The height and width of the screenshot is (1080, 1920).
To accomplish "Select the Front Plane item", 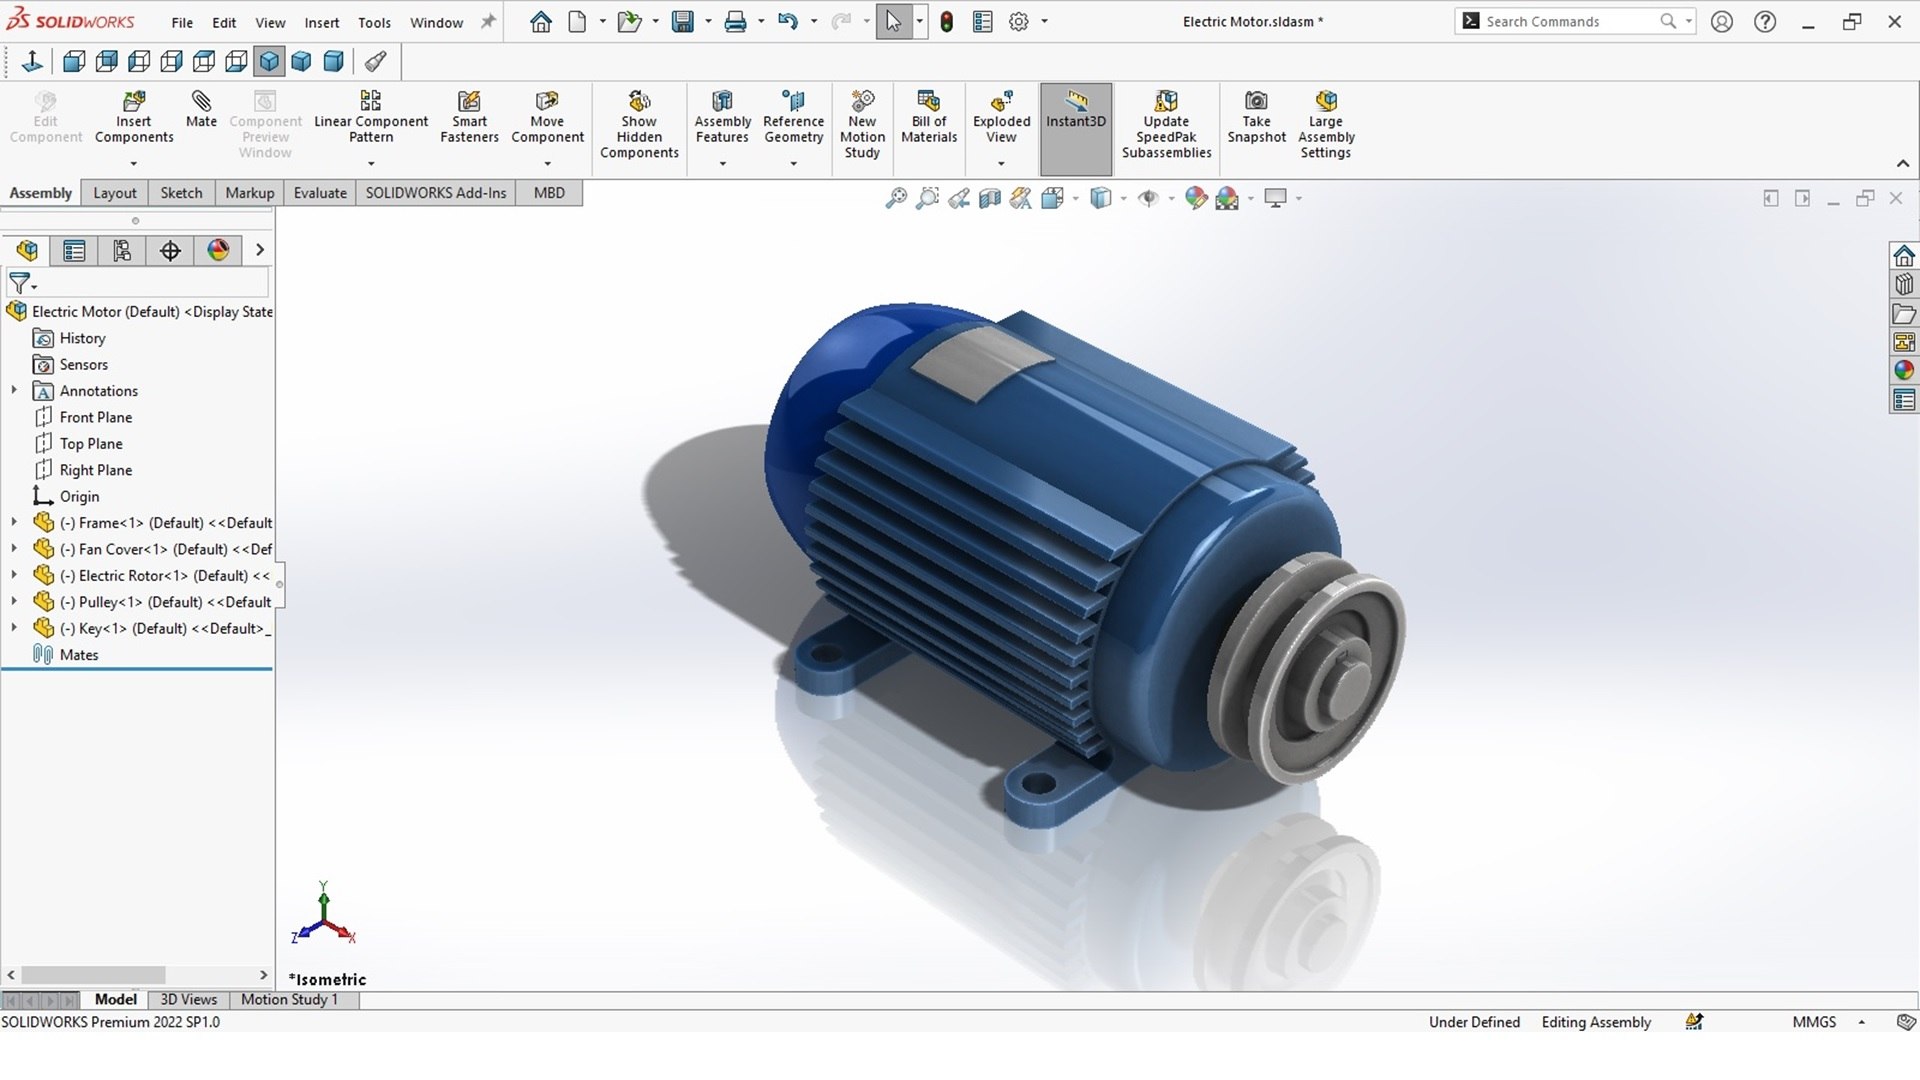I will pos(83,417).
